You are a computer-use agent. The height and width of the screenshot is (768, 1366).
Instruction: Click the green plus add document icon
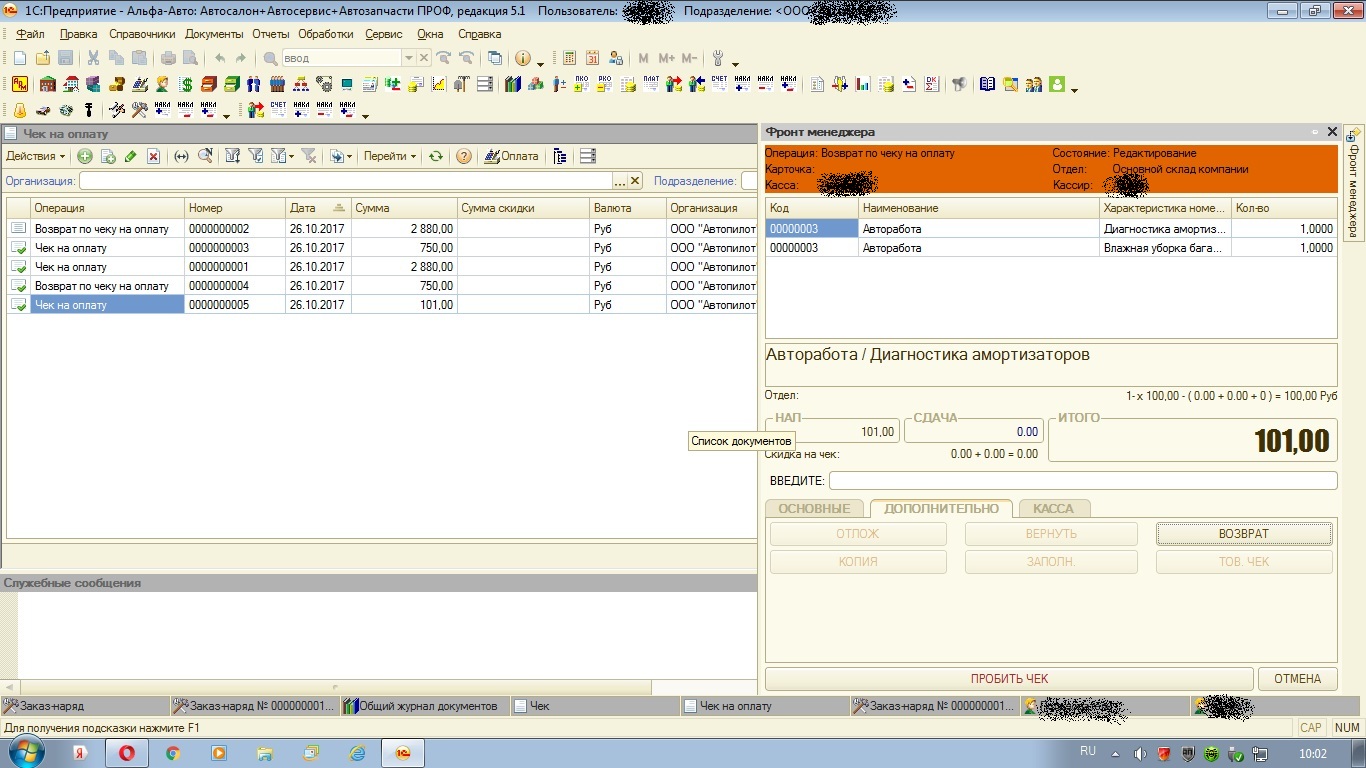(x=85, y=156)
